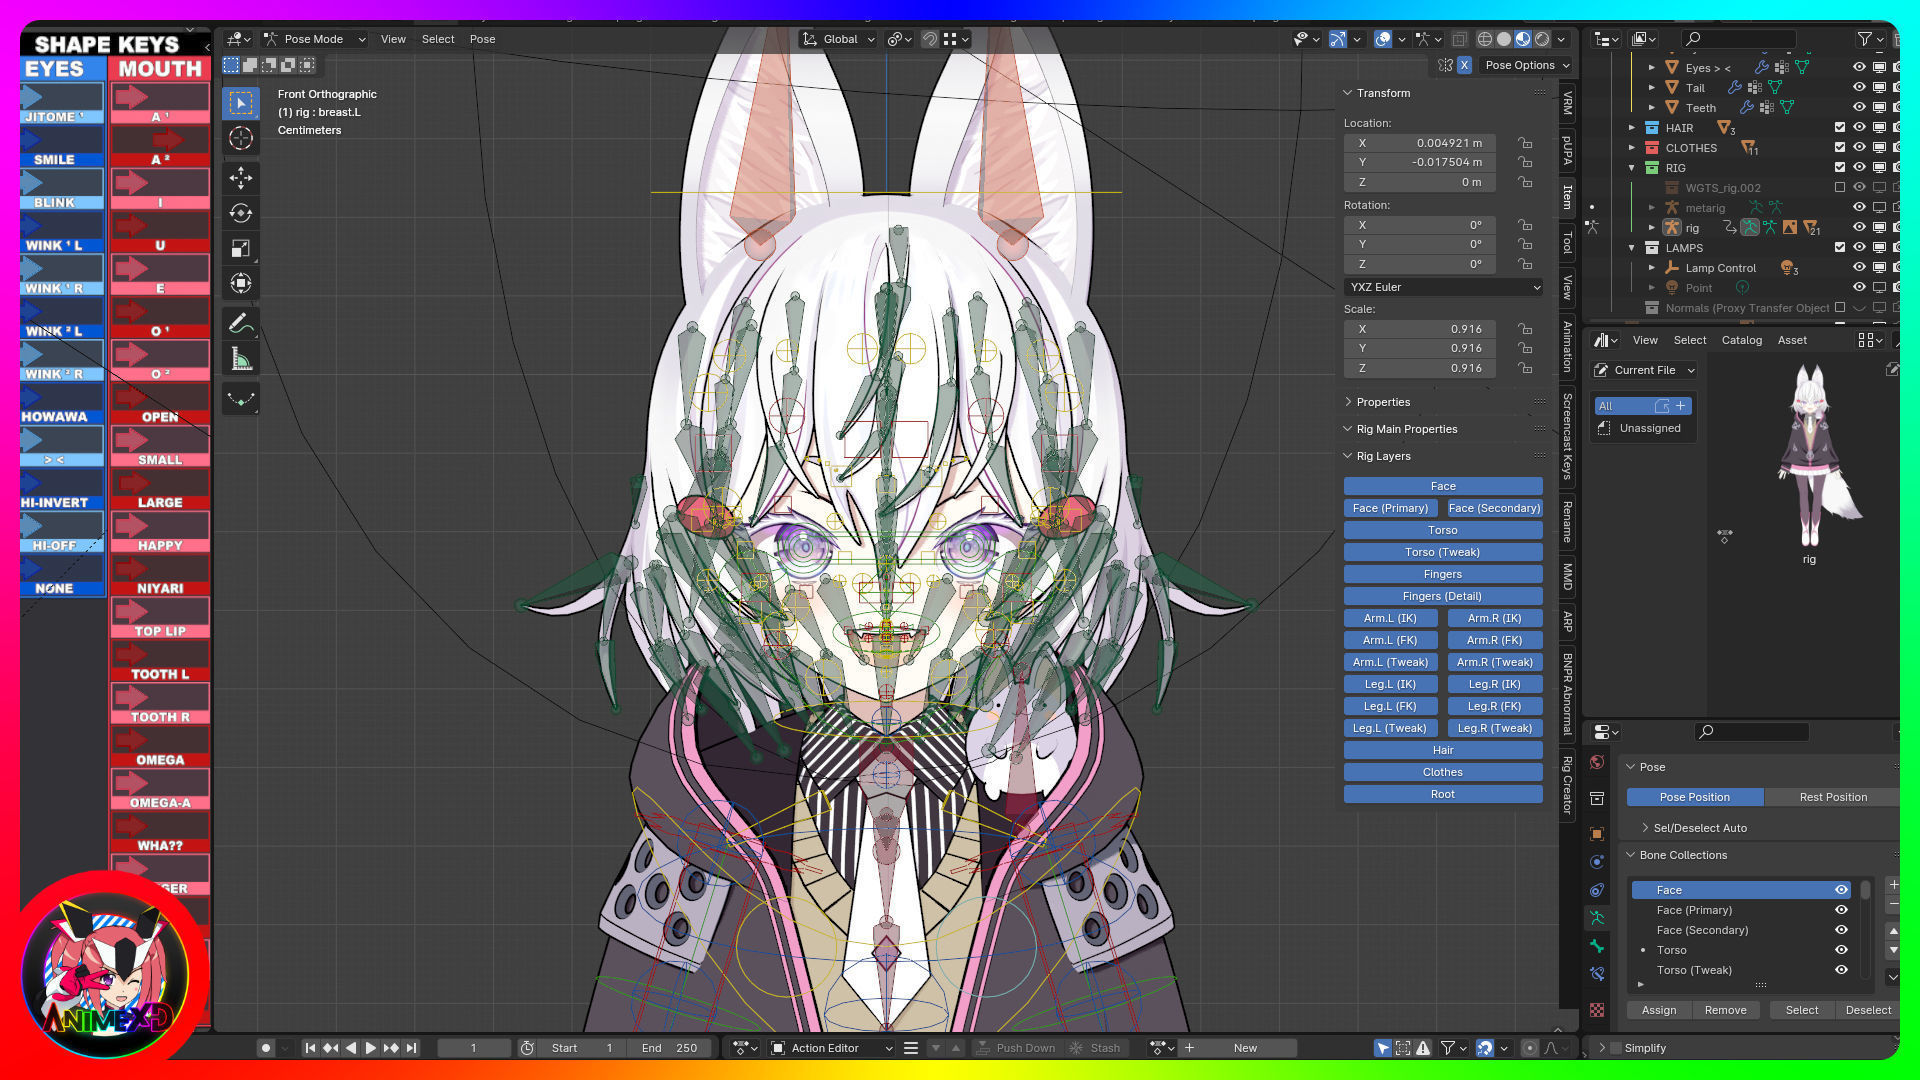Switch to rendered viewport shading
The image size is (1920, 1080).
(1542, 39)
